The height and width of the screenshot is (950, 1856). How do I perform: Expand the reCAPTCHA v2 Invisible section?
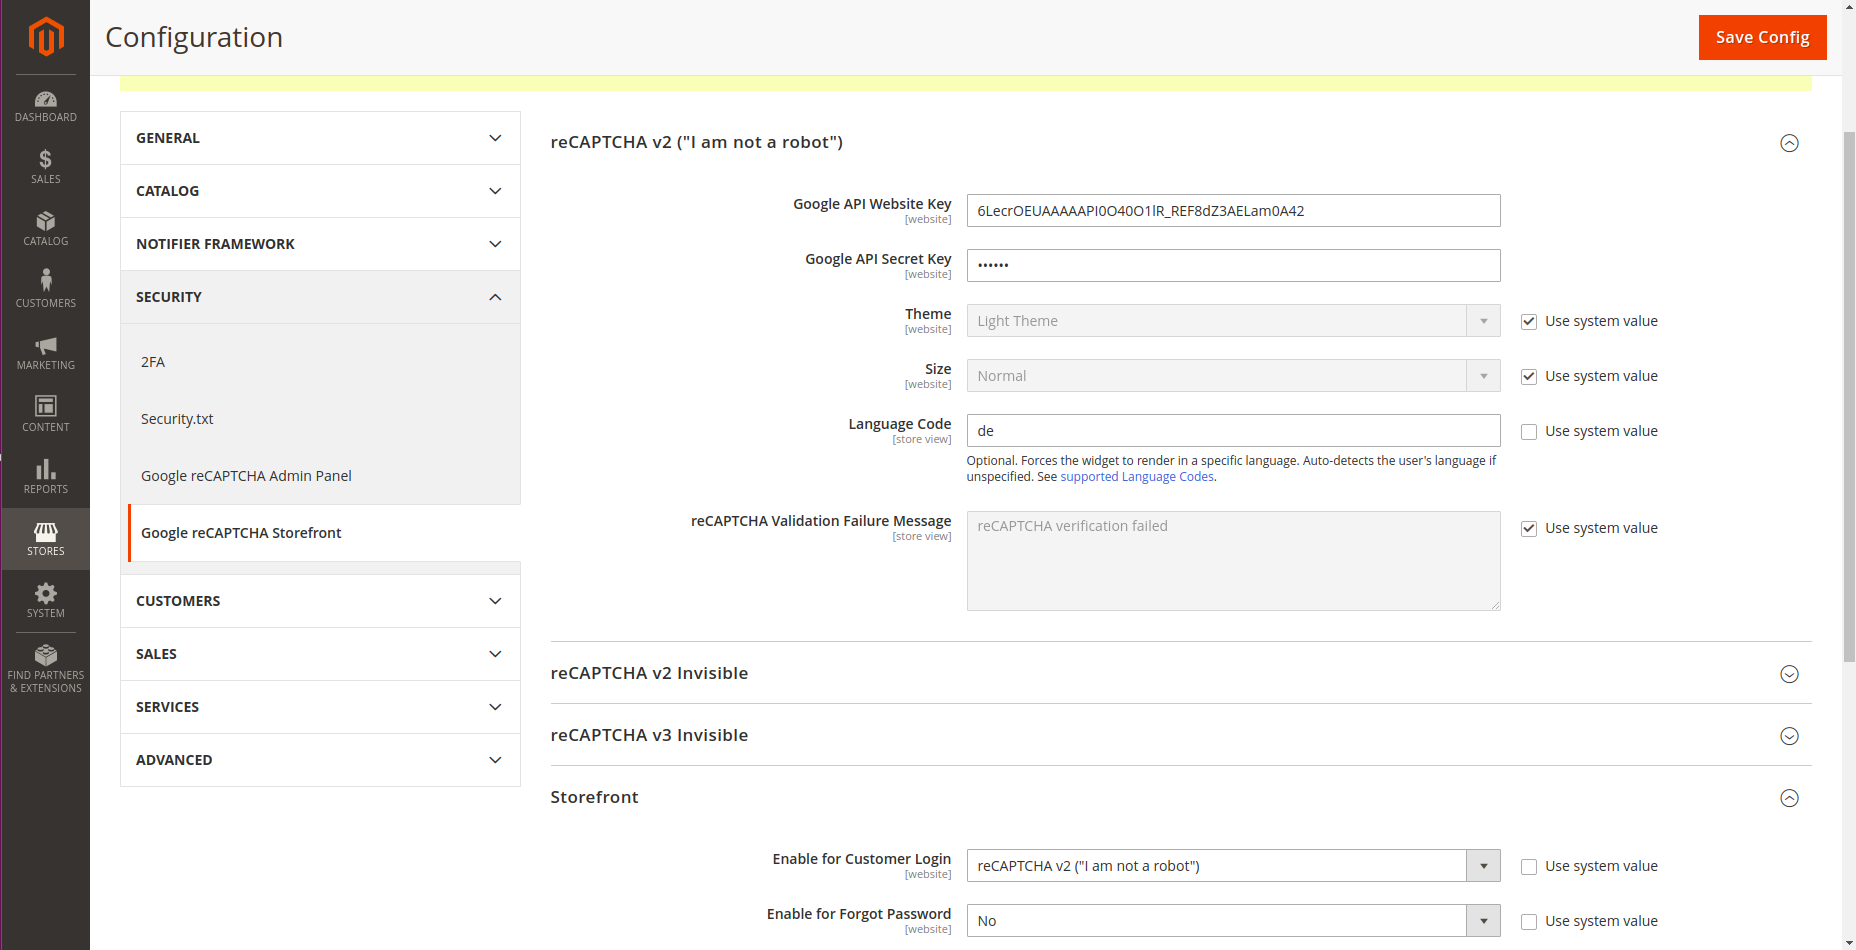click(x=1789, y=674)
